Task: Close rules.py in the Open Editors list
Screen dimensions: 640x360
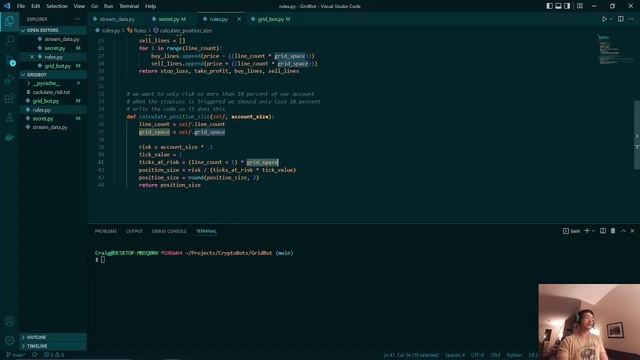Action: pyautogui.click(x=32, y=57)
